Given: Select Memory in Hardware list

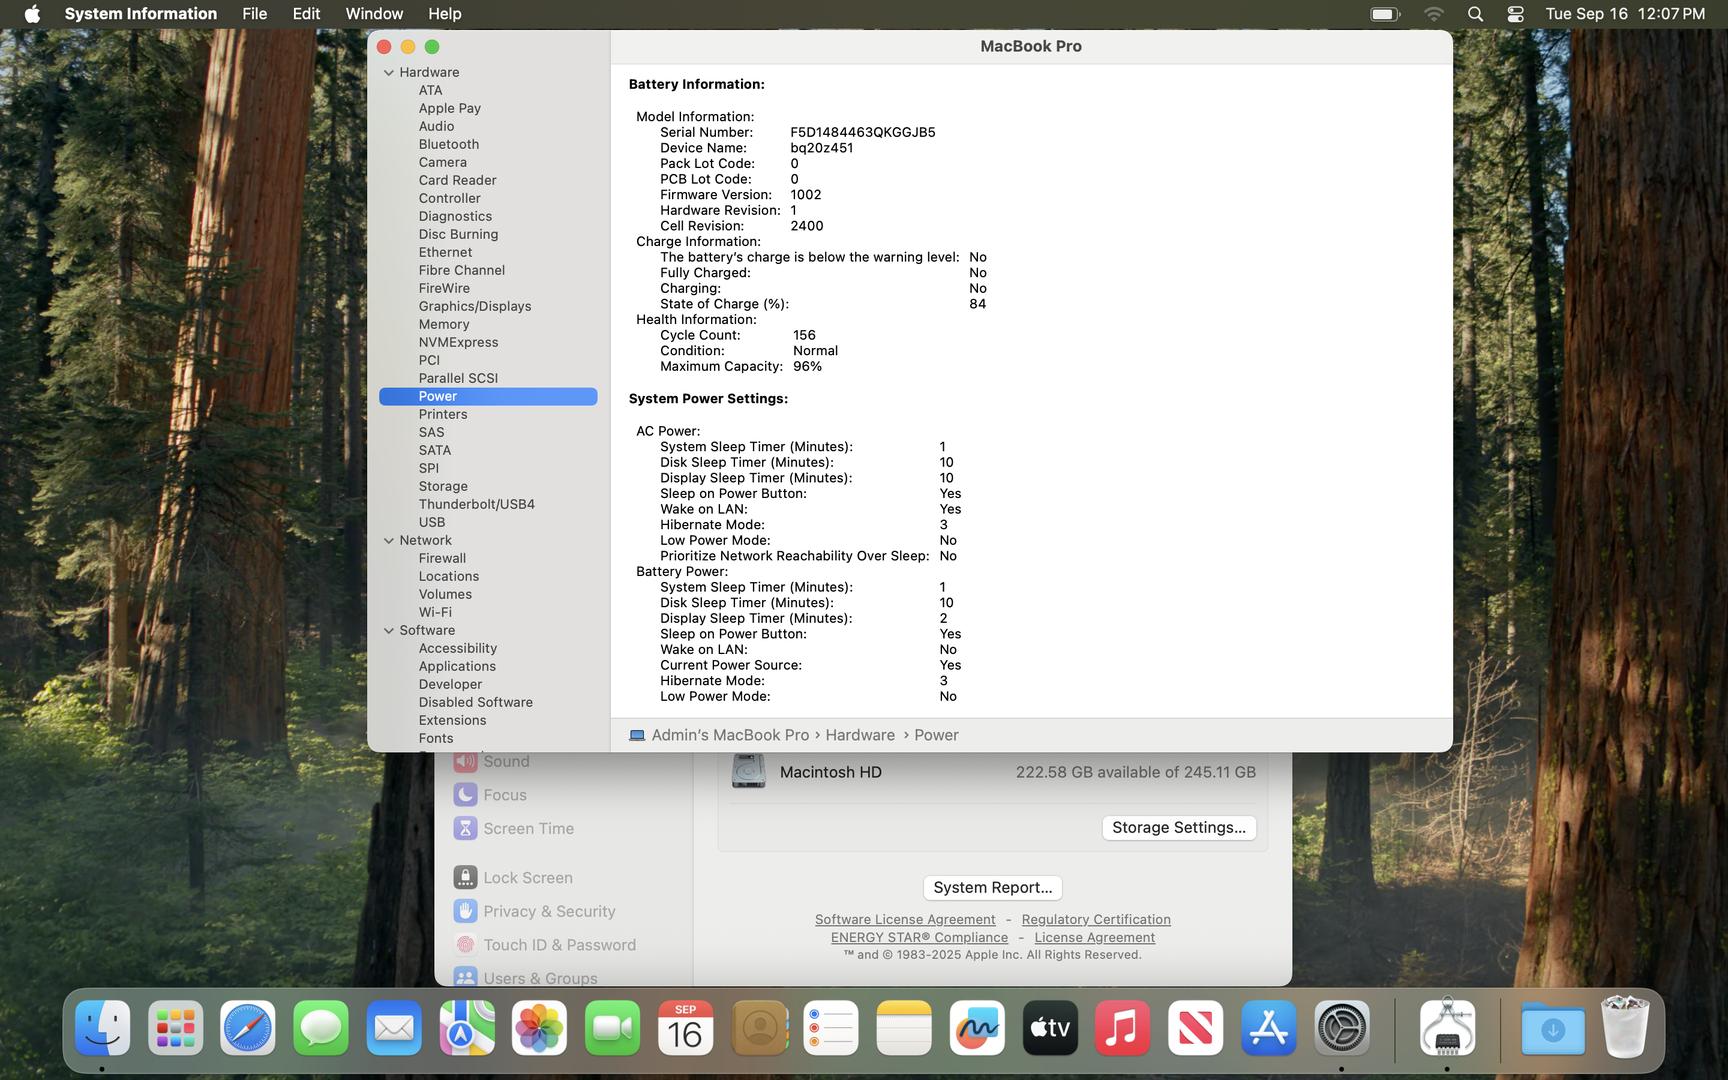Looking at the screenshot, I should tap(444, 324).
